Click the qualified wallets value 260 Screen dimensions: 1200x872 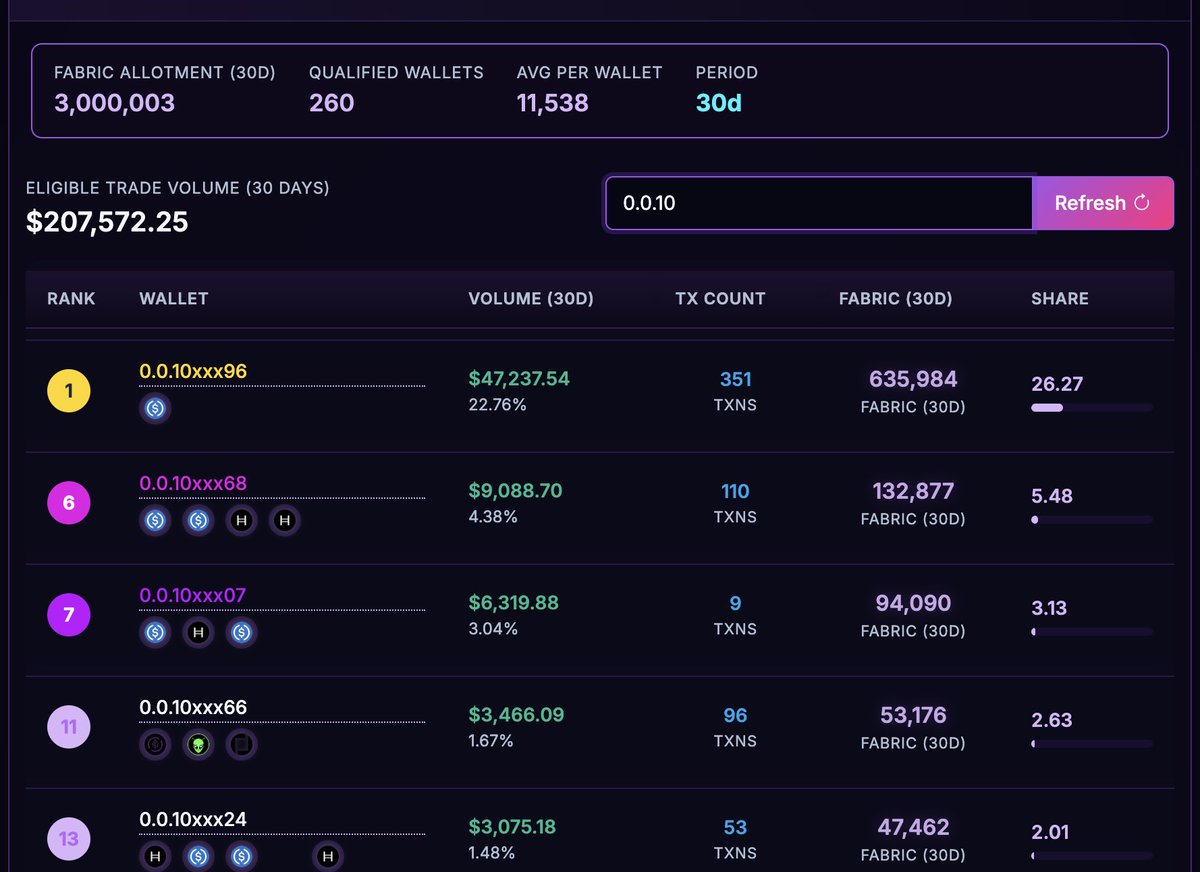332,102
